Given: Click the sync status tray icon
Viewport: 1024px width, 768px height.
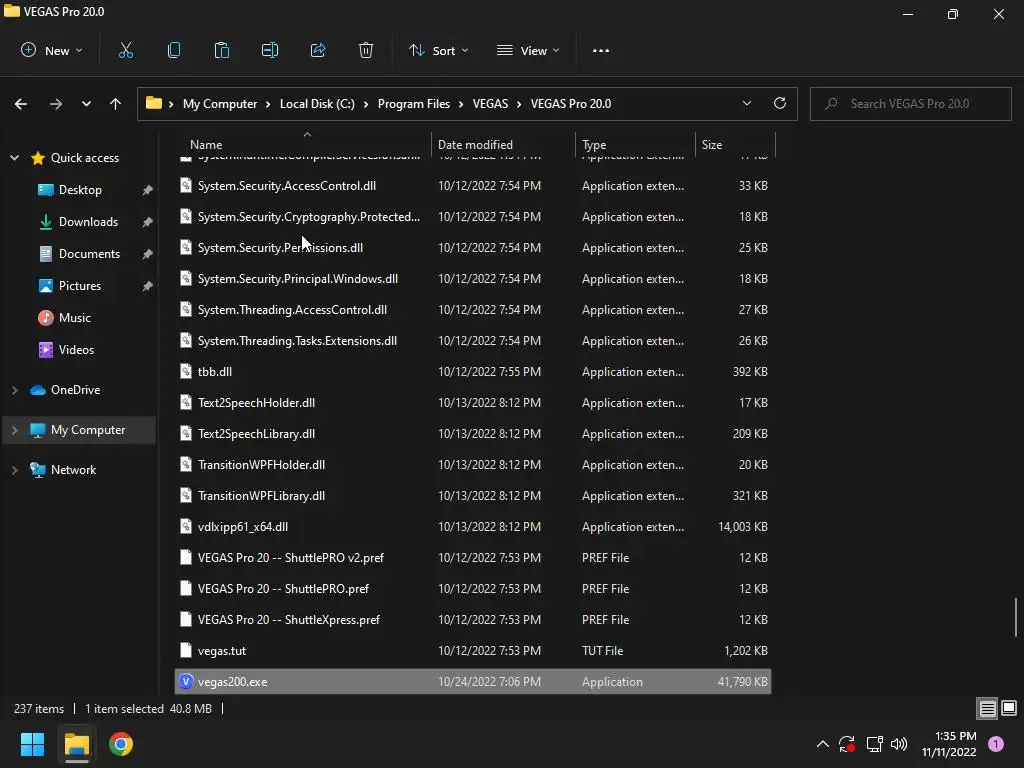Looking at the screenshot, I should coord(847,744).
